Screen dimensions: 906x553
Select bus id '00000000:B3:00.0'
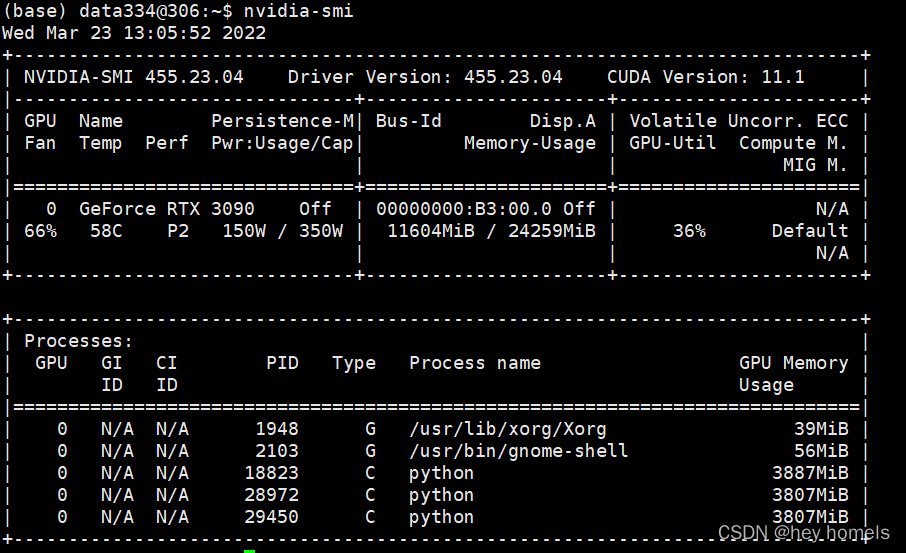click(x=463, y=209)
